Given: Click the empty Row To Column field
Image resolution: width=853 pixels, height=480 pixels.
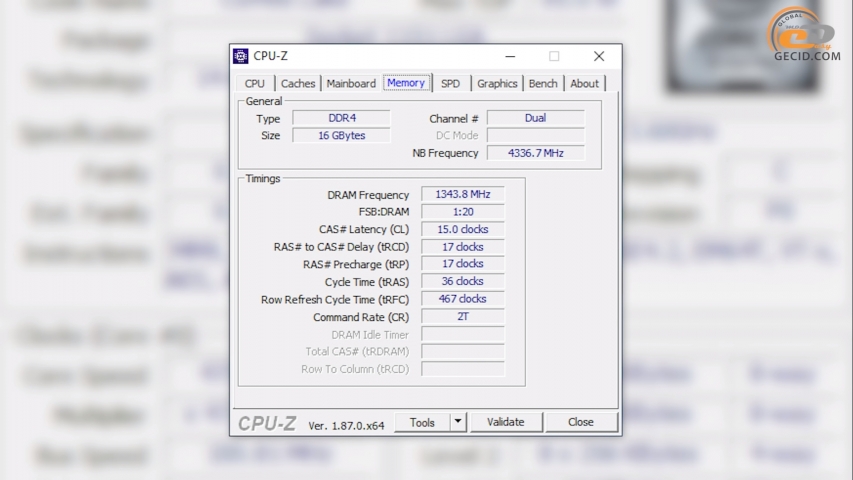Looking at the screenshot, I should point(463,369).
